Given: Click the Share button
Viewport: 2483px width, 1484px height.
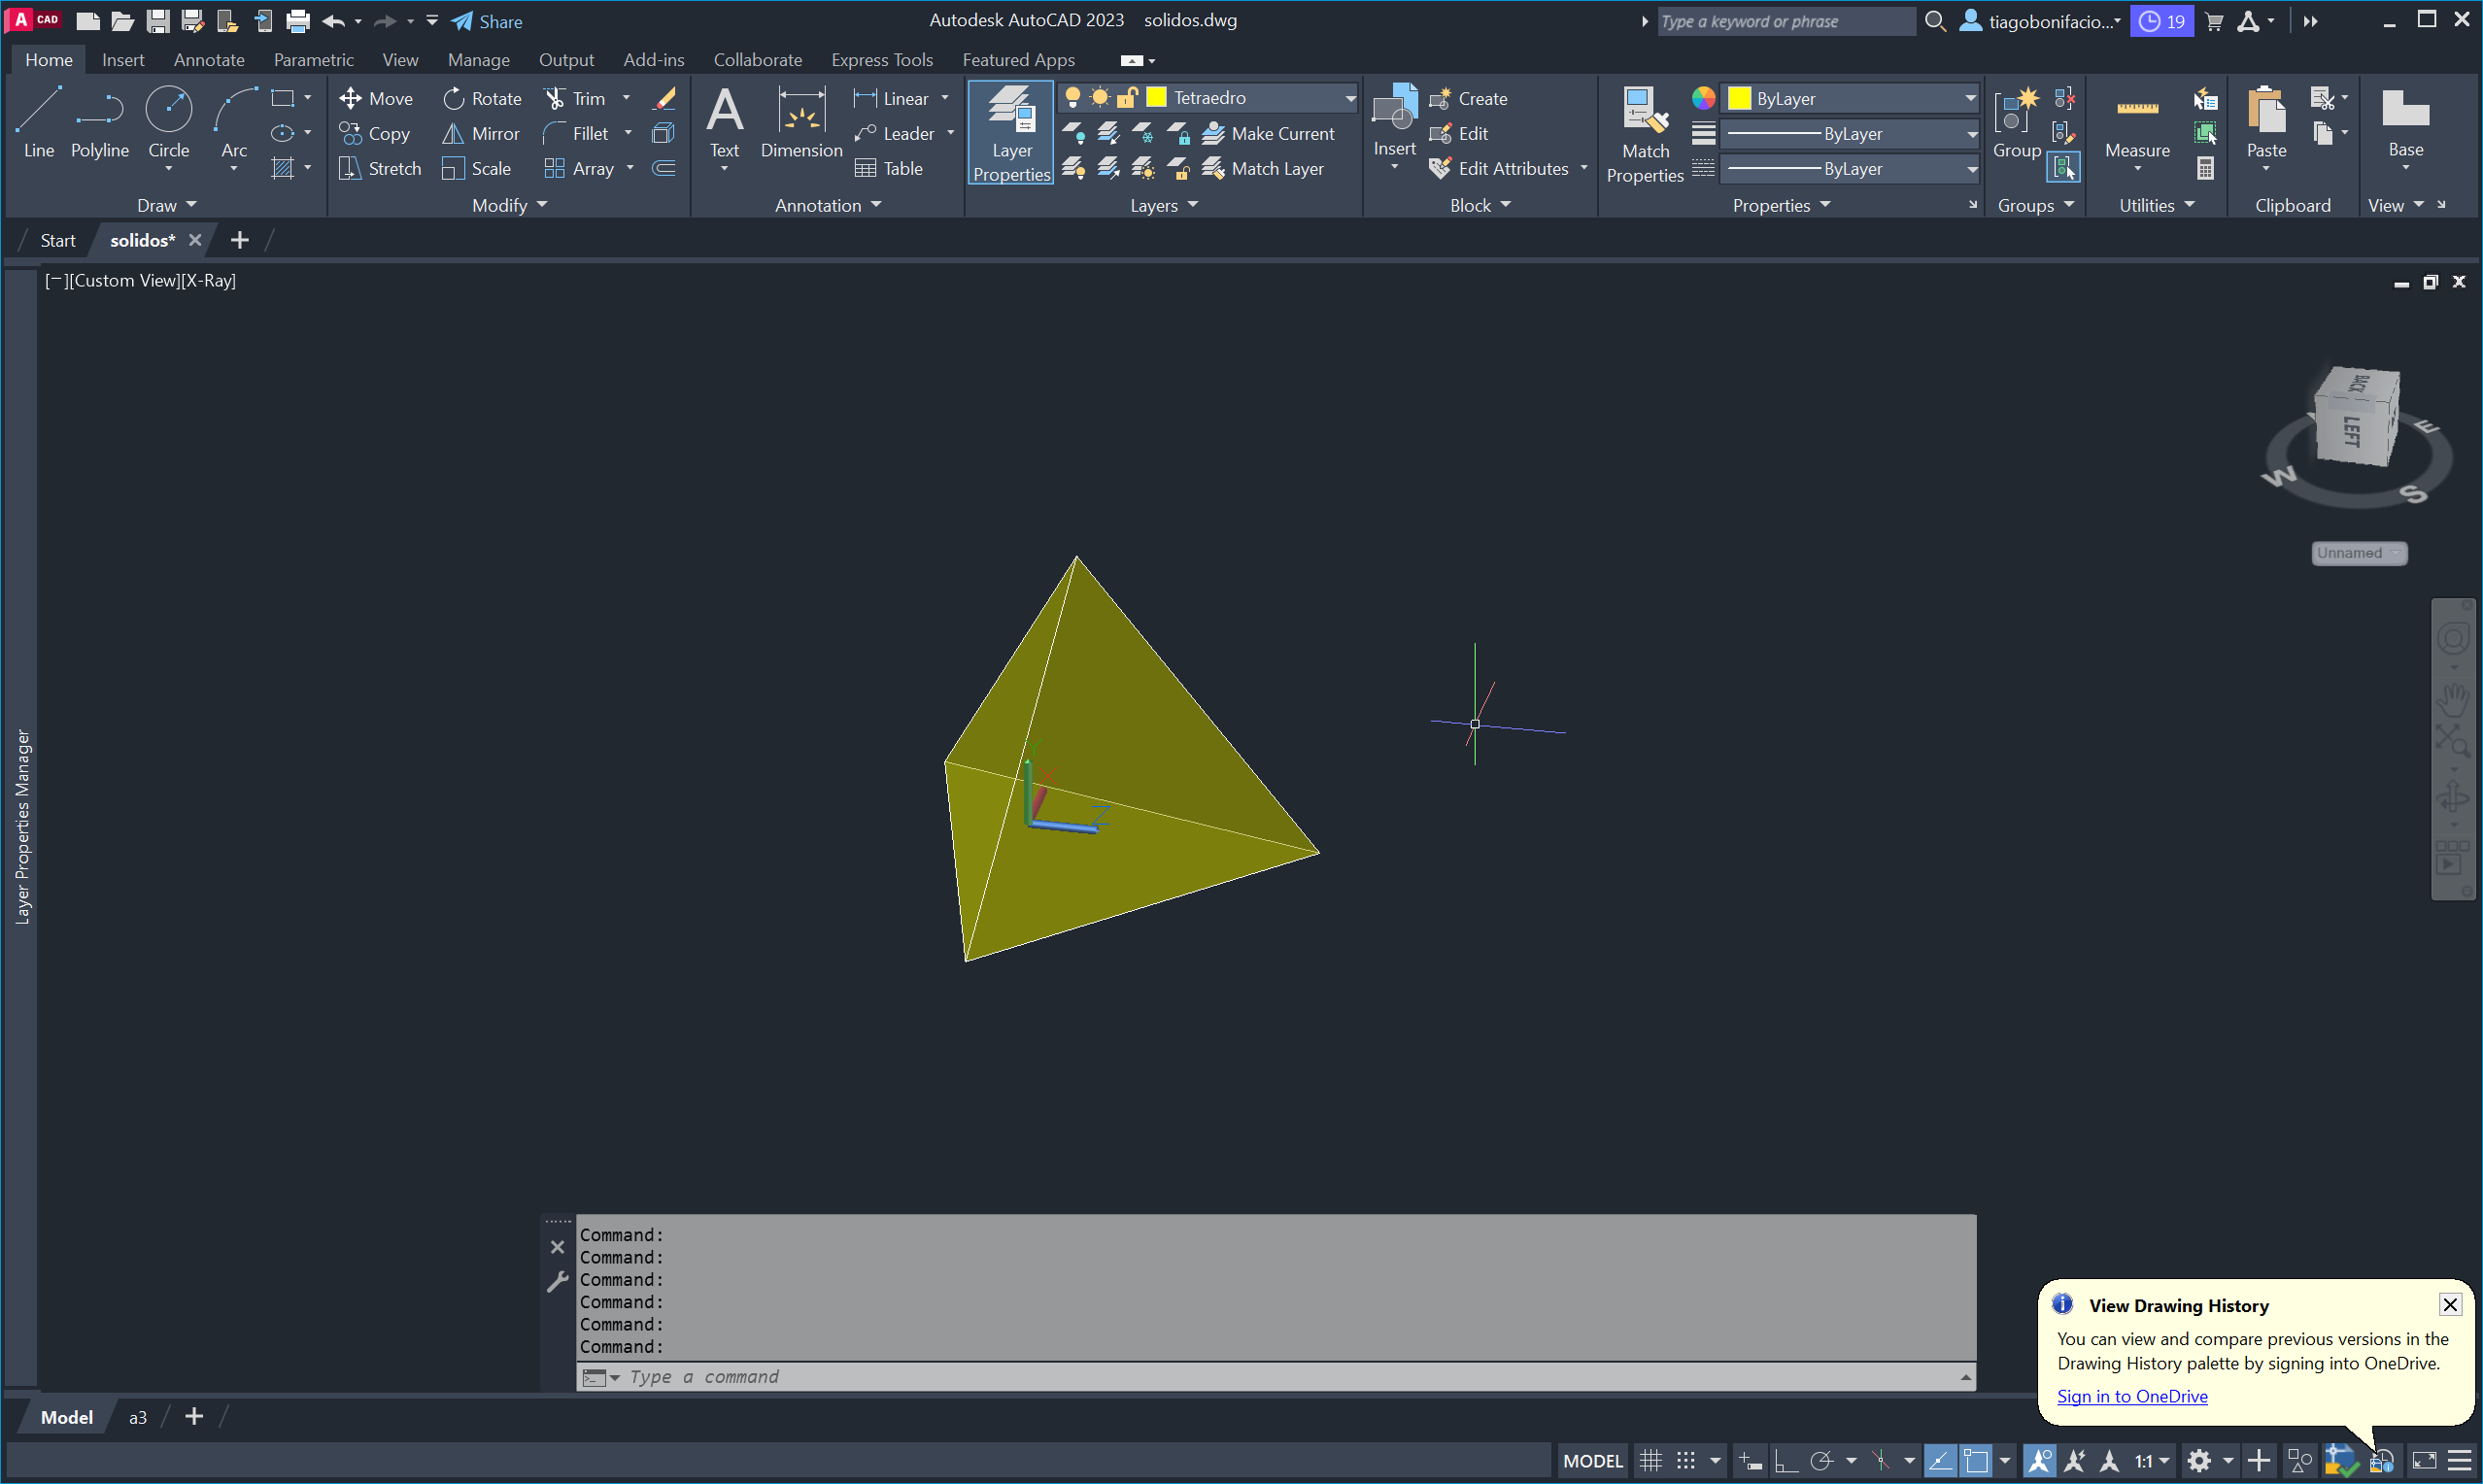Looking at the screenshot, I should [x=487, y=21].
